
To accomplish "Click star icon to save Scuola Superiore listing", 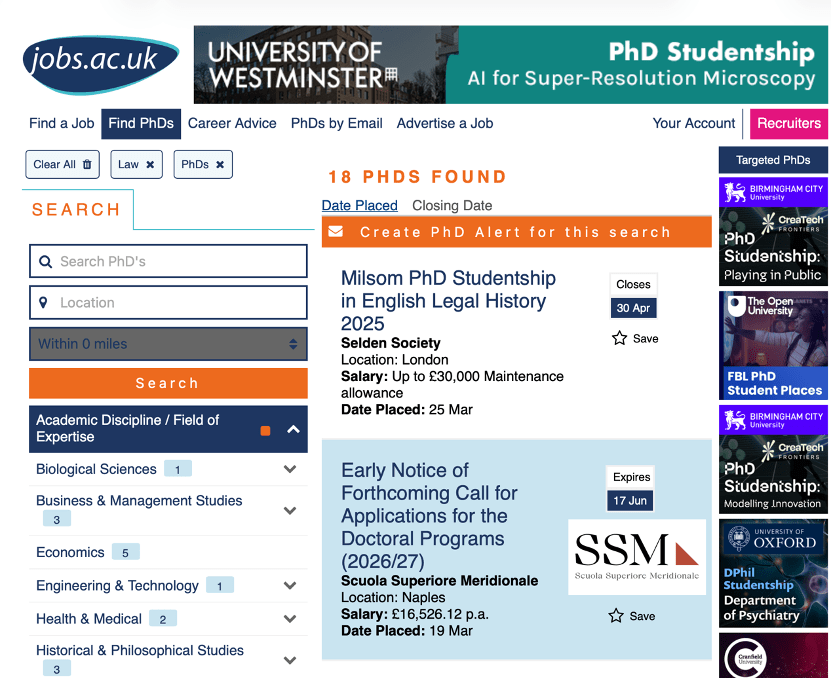I will pyautogui.click(x=616, y=616).
